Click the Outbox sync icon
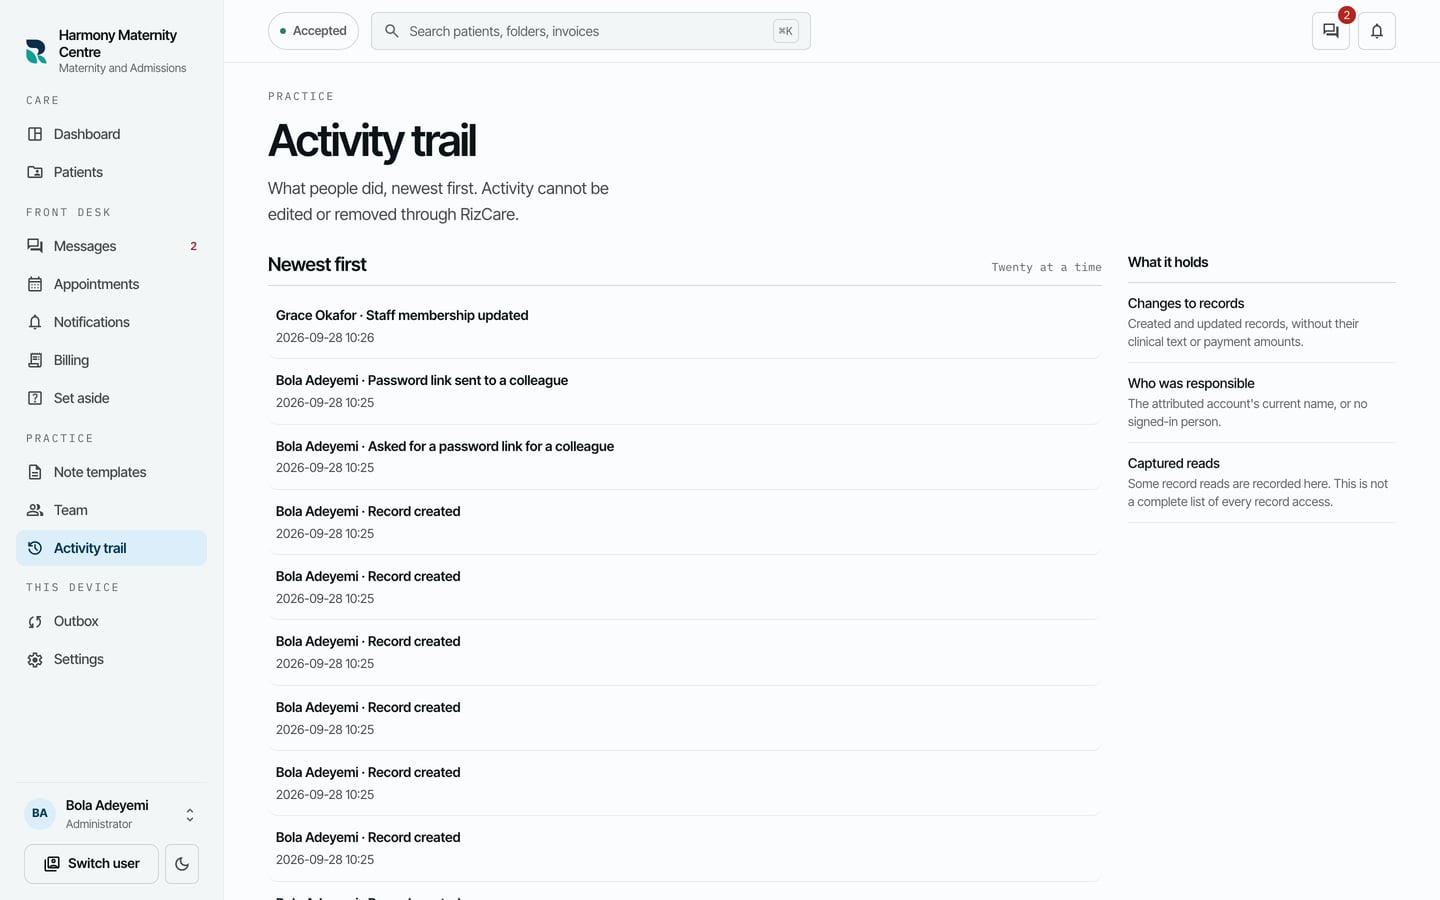Image resolution: width=1440 pixels, height=900 pixels. [35, 621]
